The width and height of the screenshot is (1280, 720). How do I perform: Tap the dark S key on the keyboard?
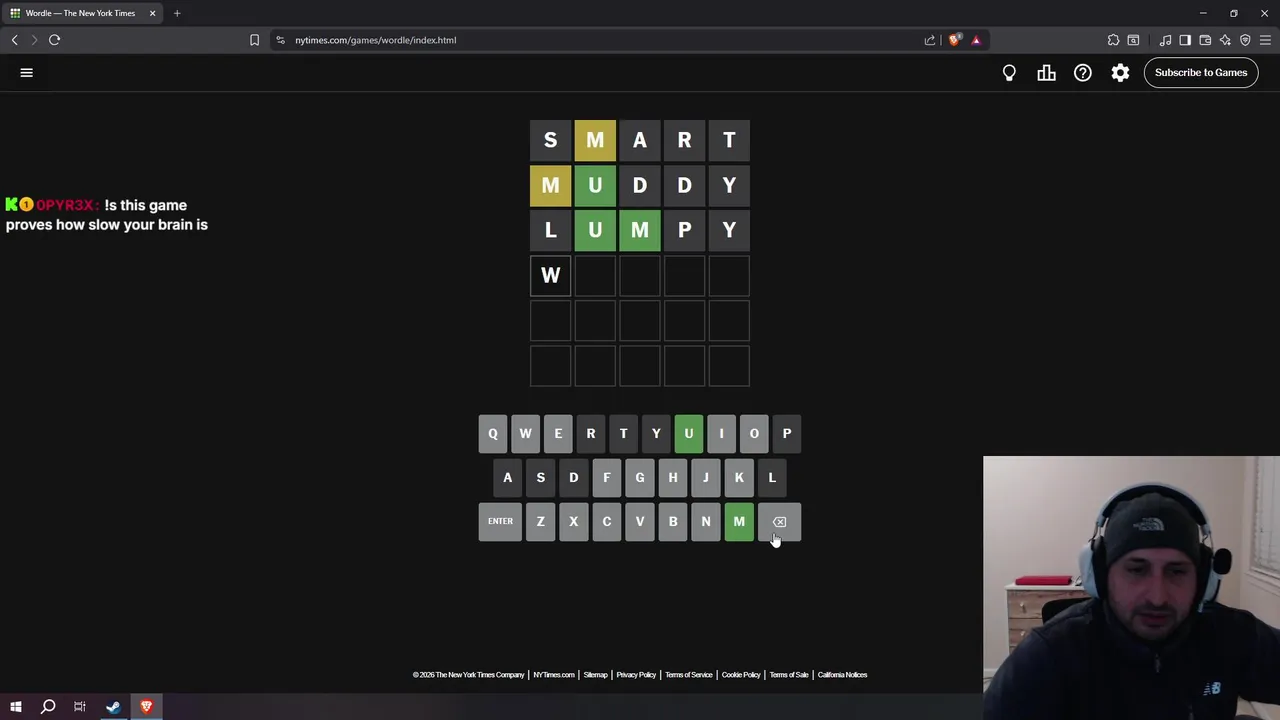coord(541,477)
